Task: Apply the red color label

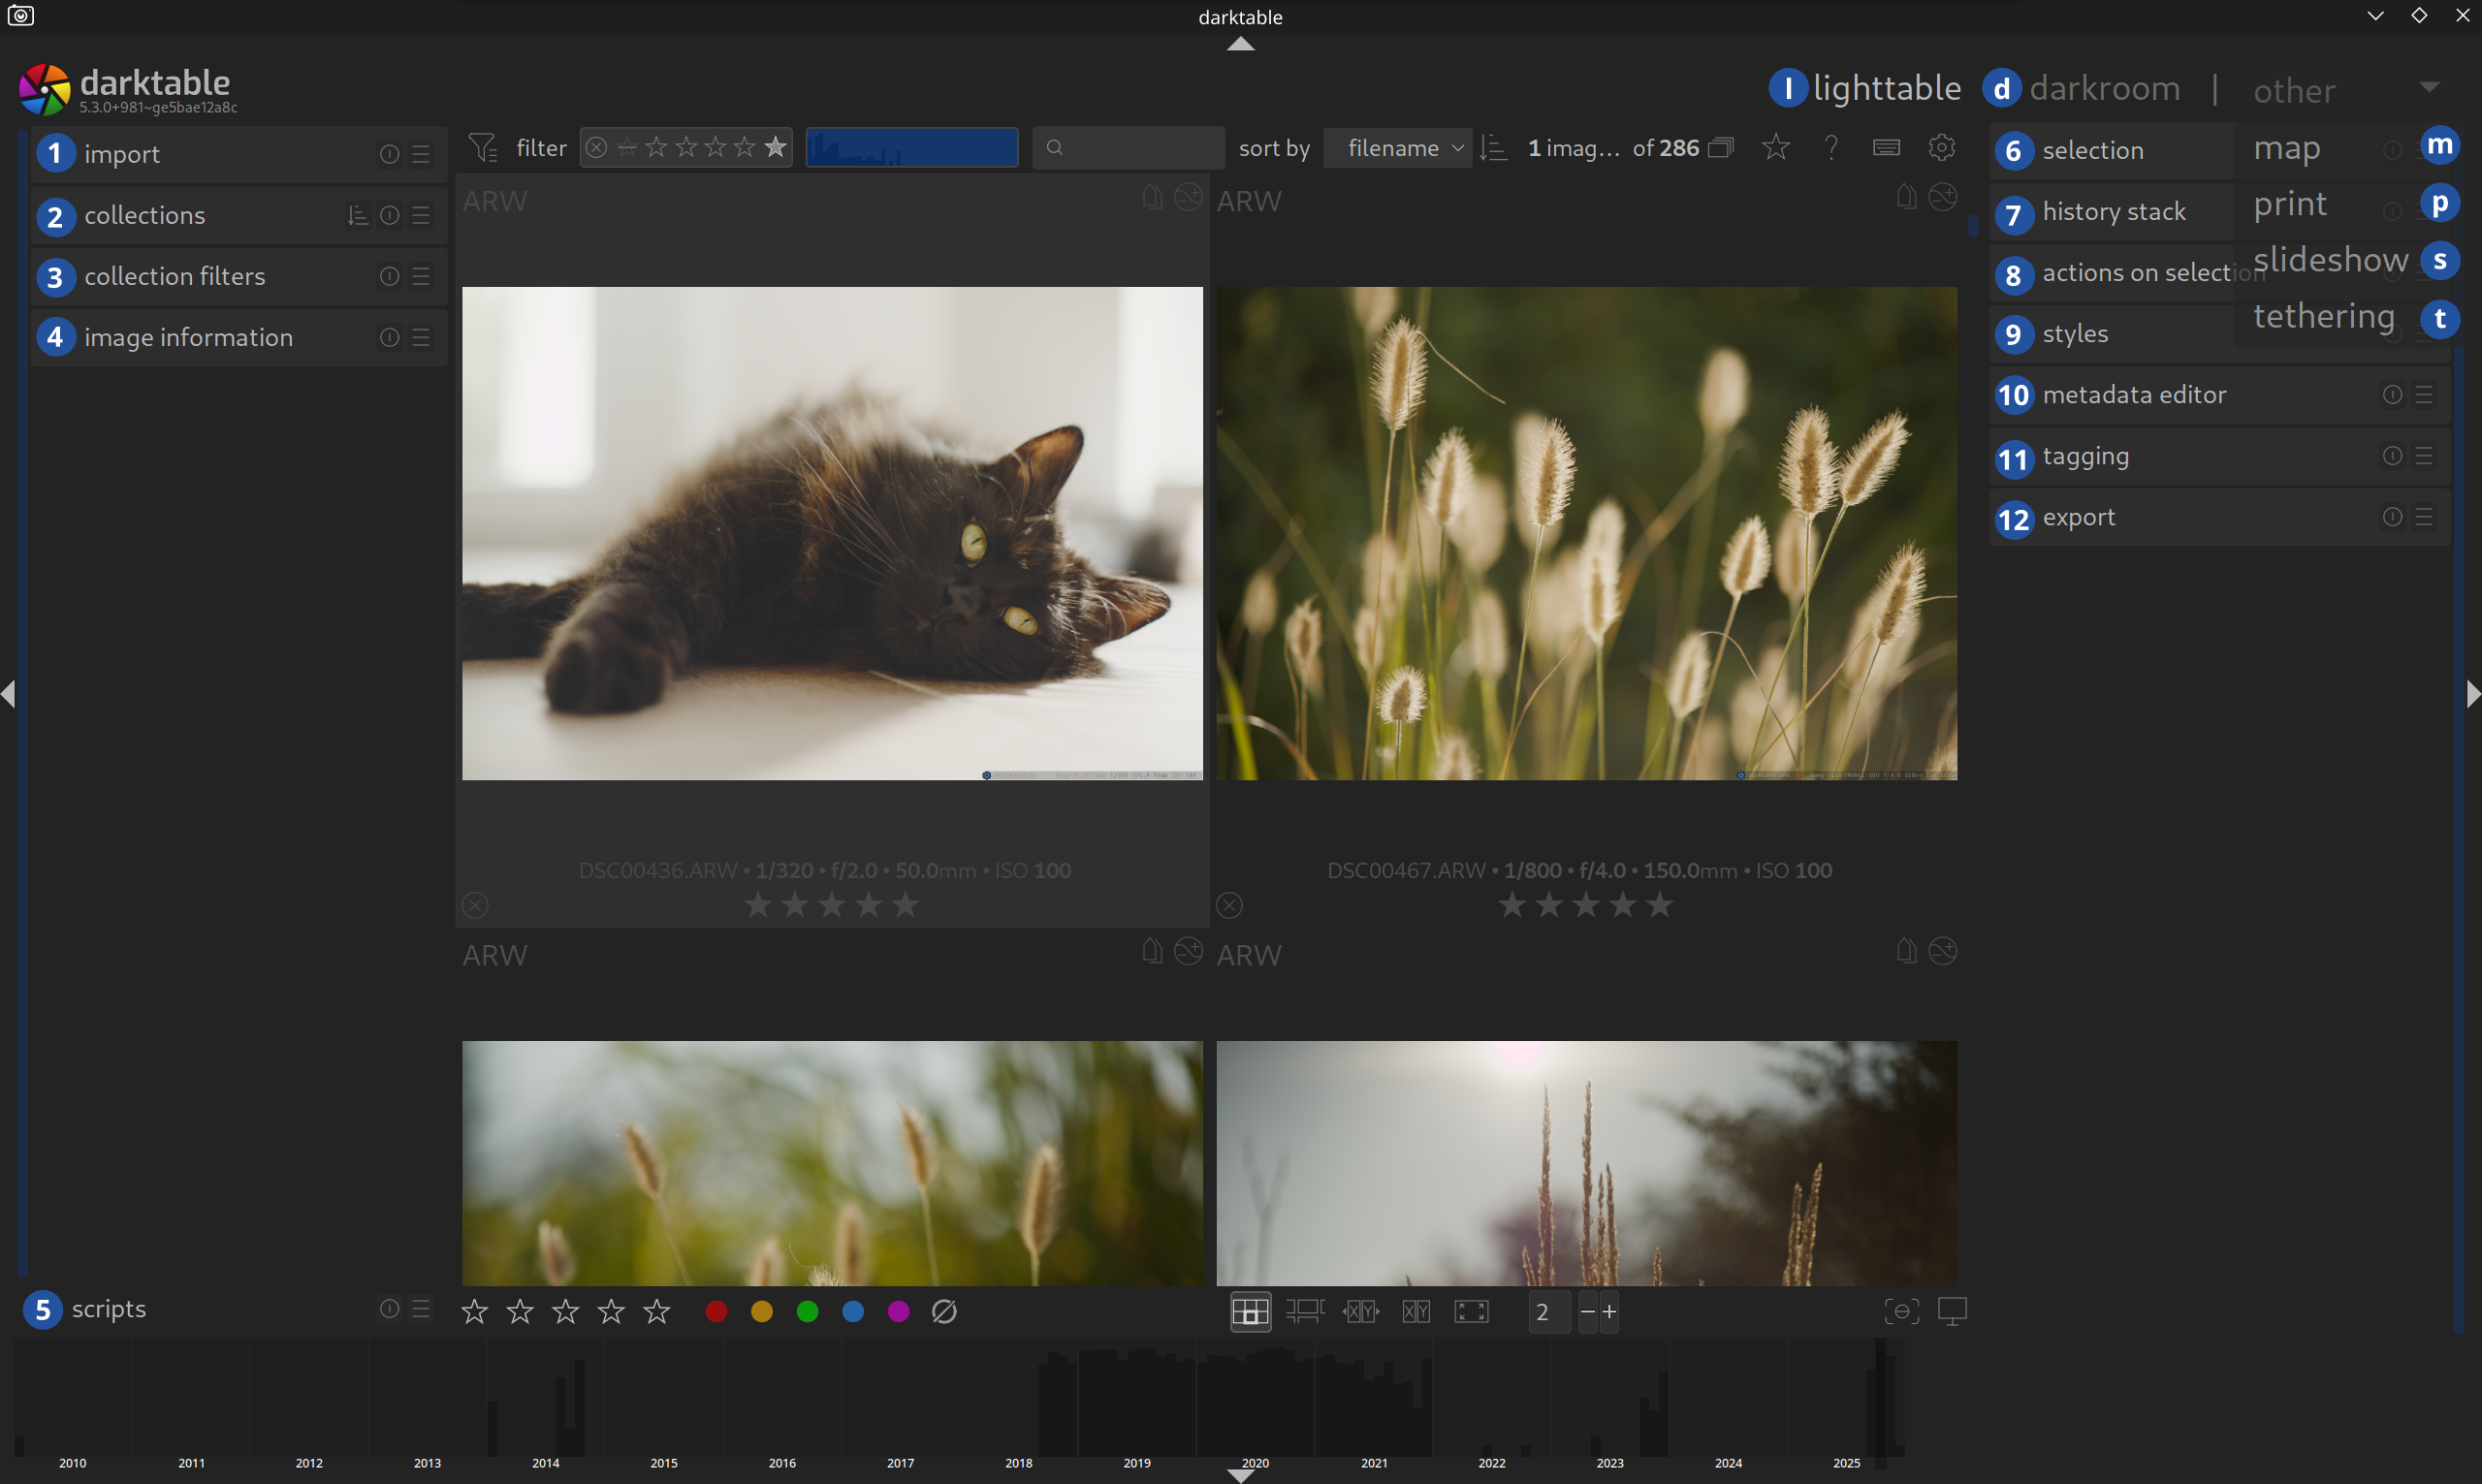Action: (x=716, y=1311)
